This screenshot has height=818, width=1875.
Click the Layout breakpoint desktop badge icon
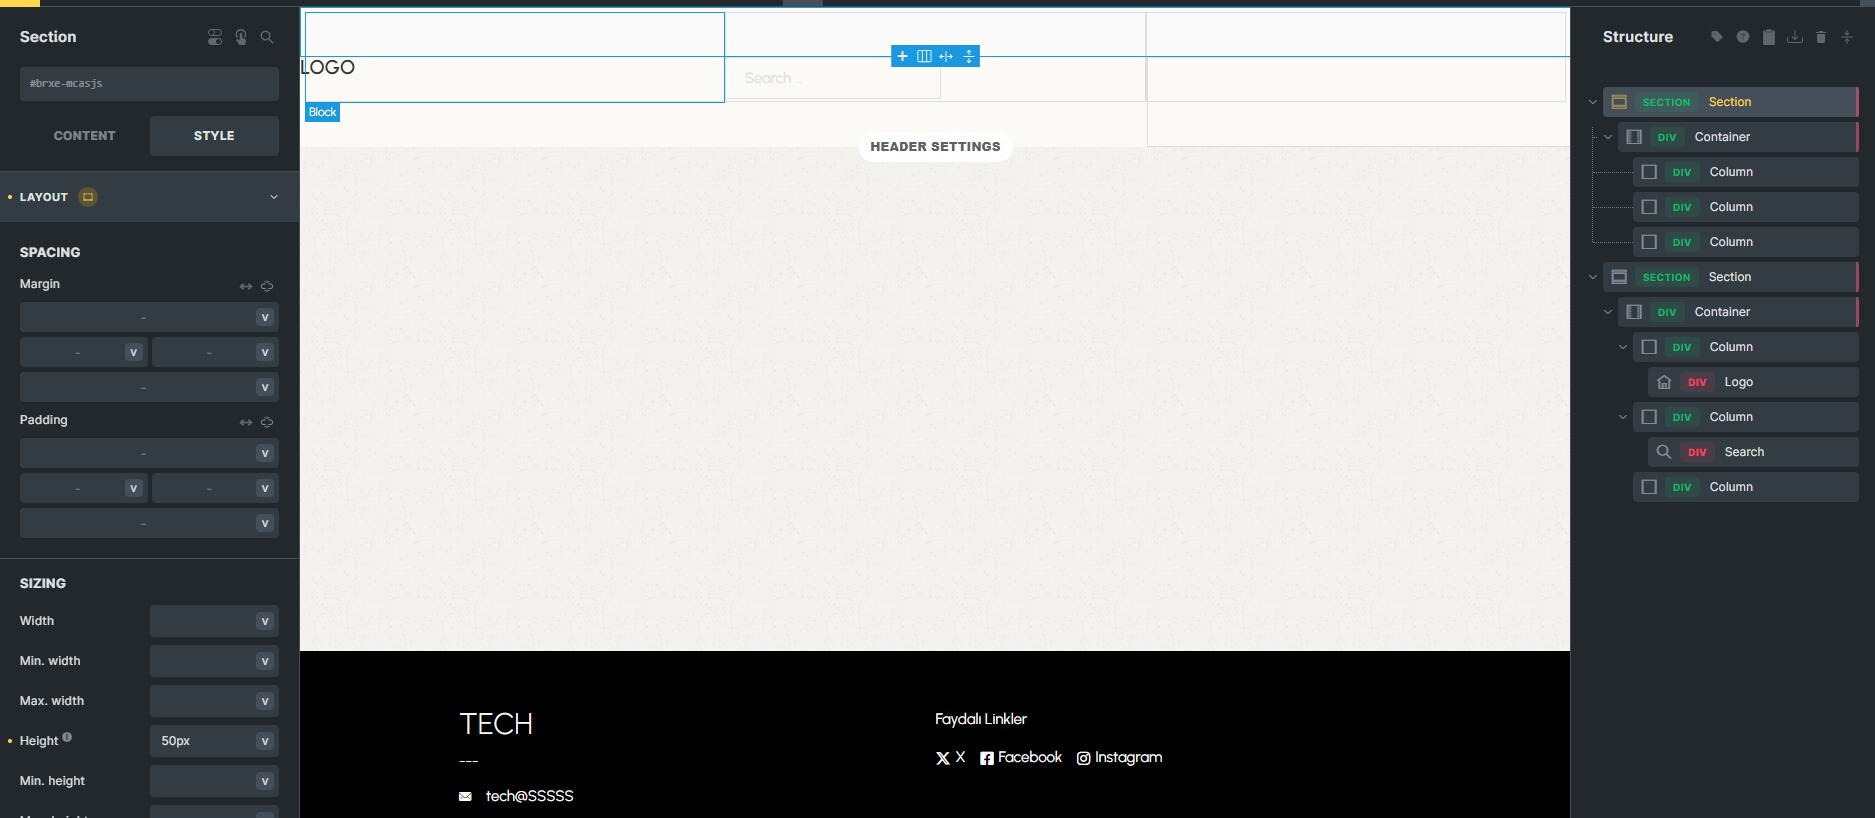click(88, 197)
